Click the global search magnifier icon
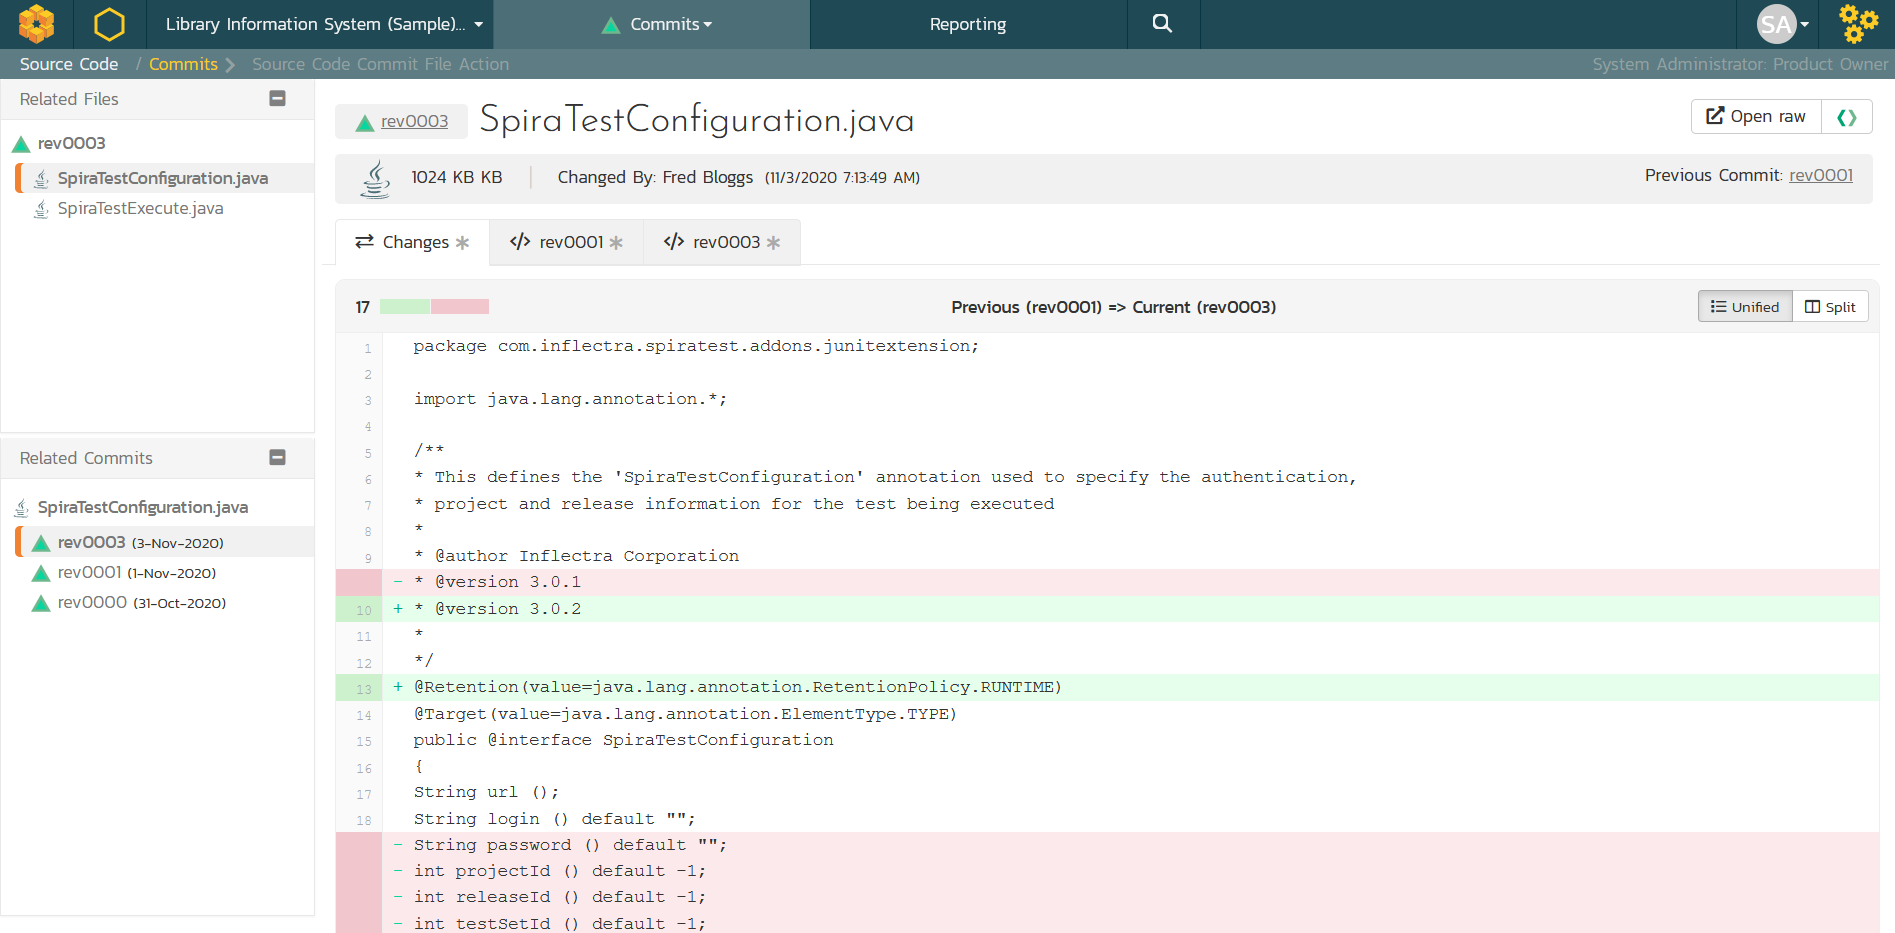Viewport: 1895px width, 933px height. [1162, 24]
